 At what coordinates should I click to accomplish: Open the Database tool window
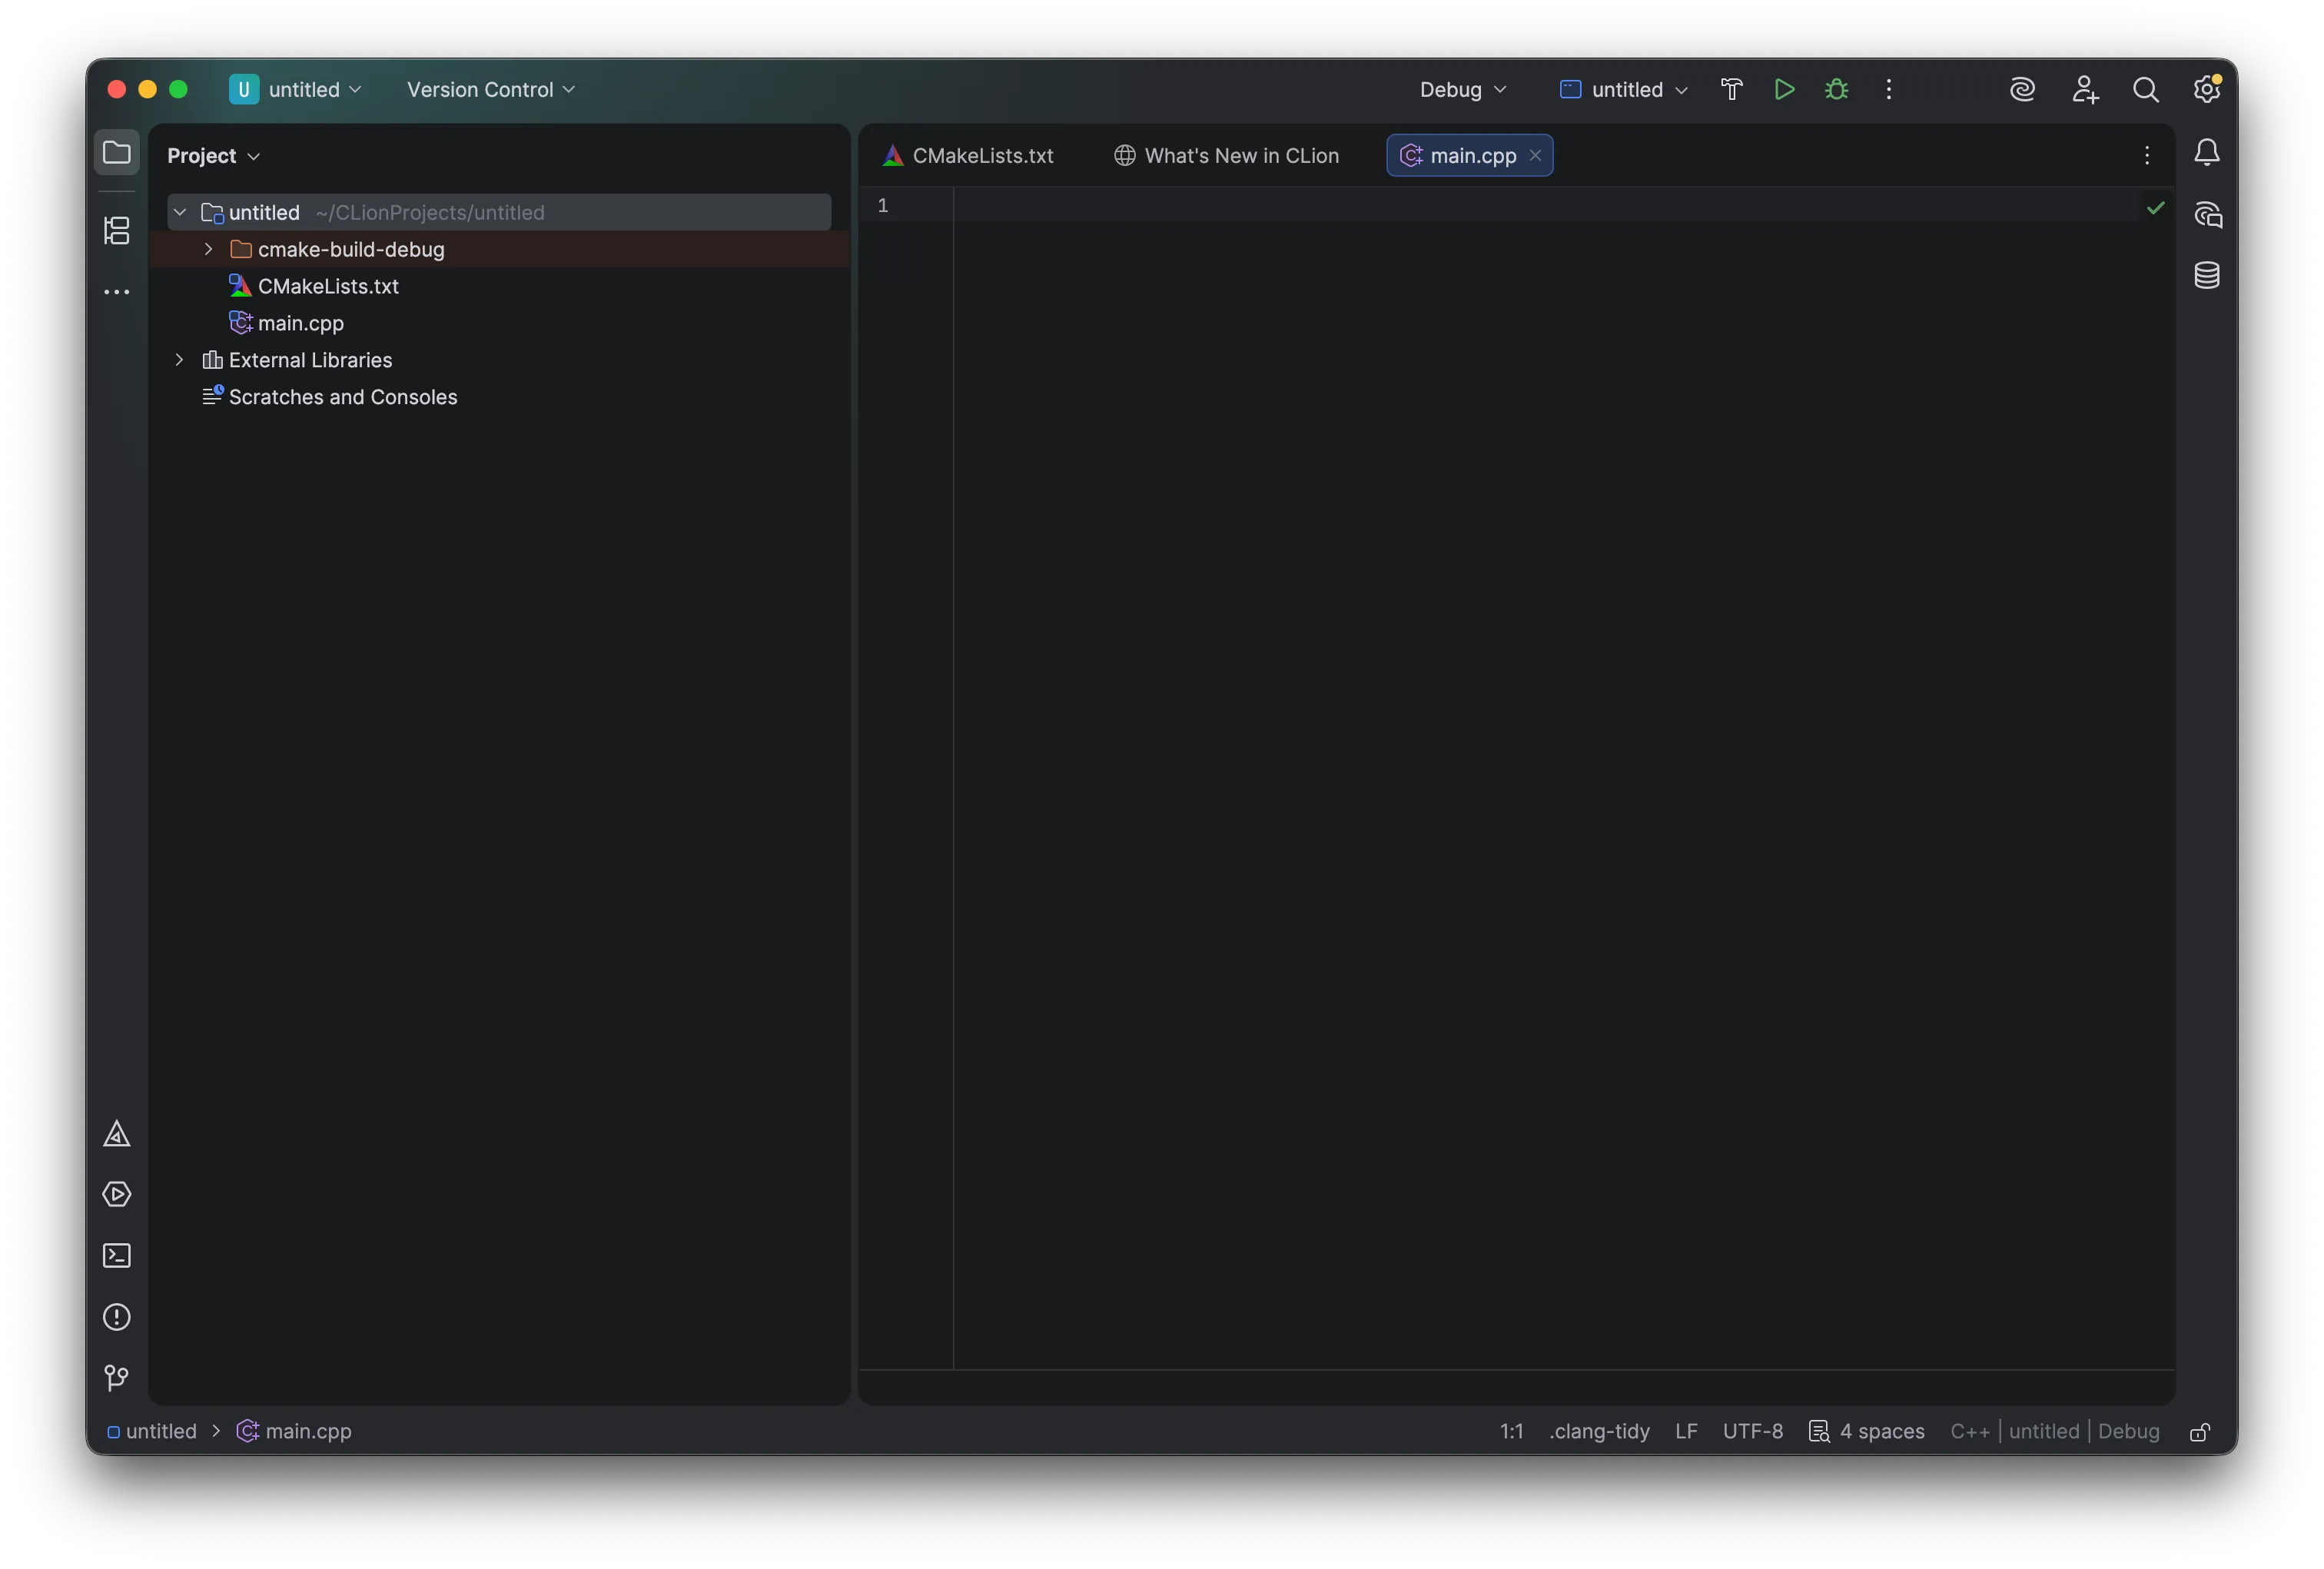pos(2206,276)
